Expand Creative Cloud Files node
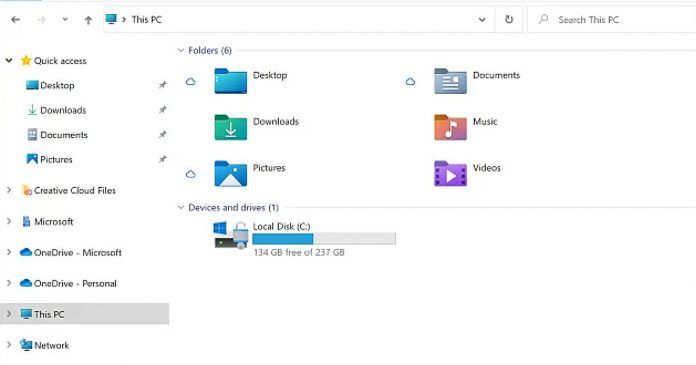 pyautogui.click(x=9, y=190)
